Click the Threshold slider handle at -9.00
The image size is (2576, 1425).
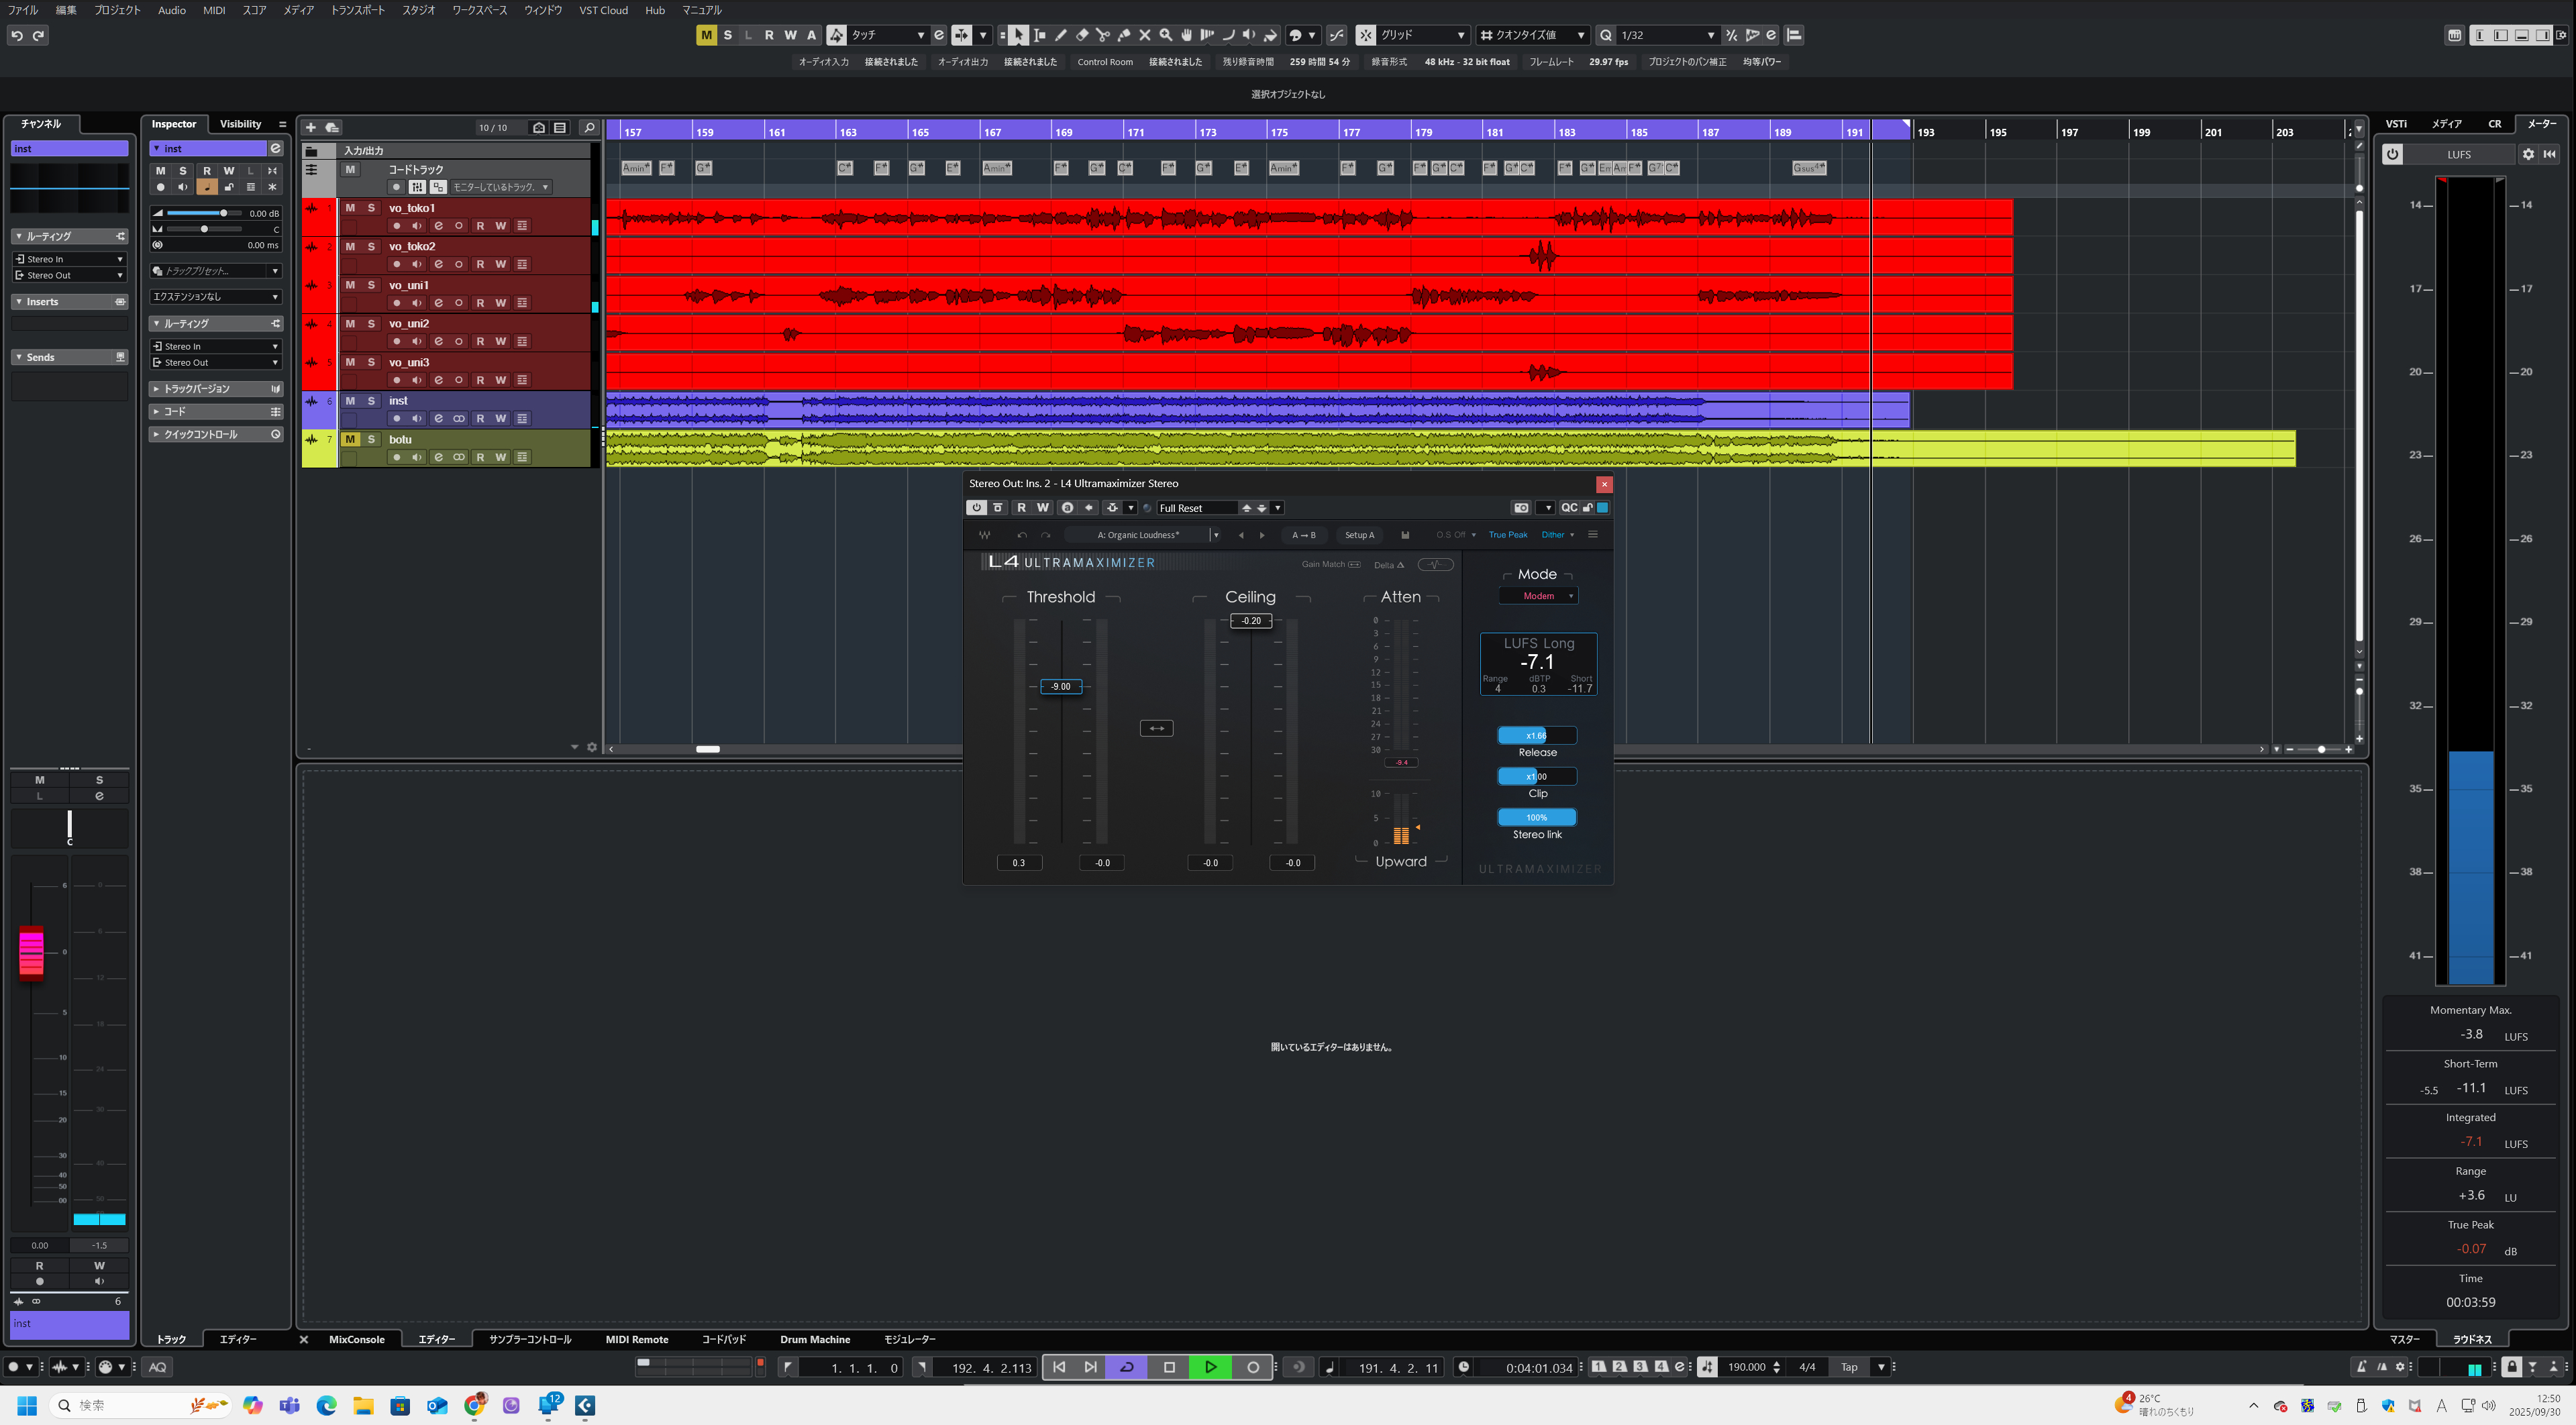[x=1060, y=687]
